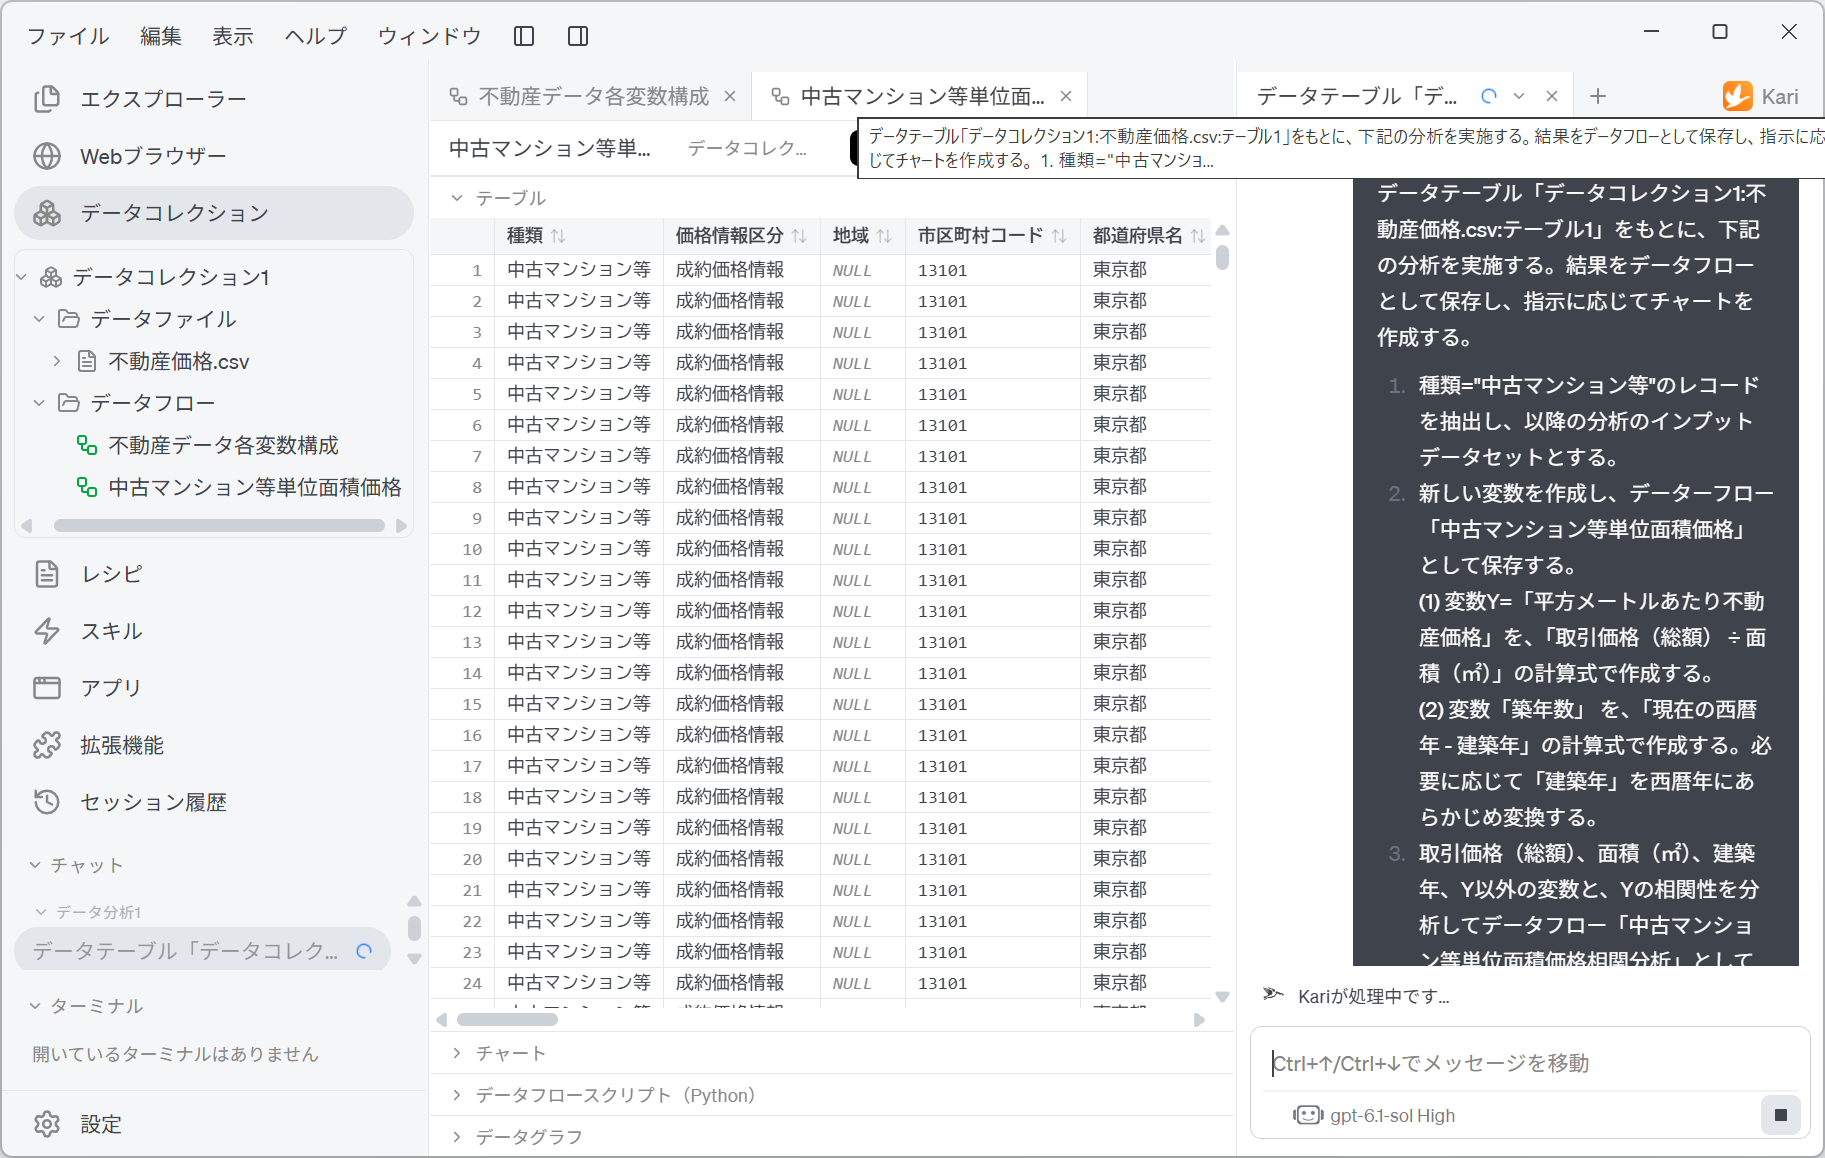
Task: Collapse the ターミナル section
Action: [x=35, y=1006]
